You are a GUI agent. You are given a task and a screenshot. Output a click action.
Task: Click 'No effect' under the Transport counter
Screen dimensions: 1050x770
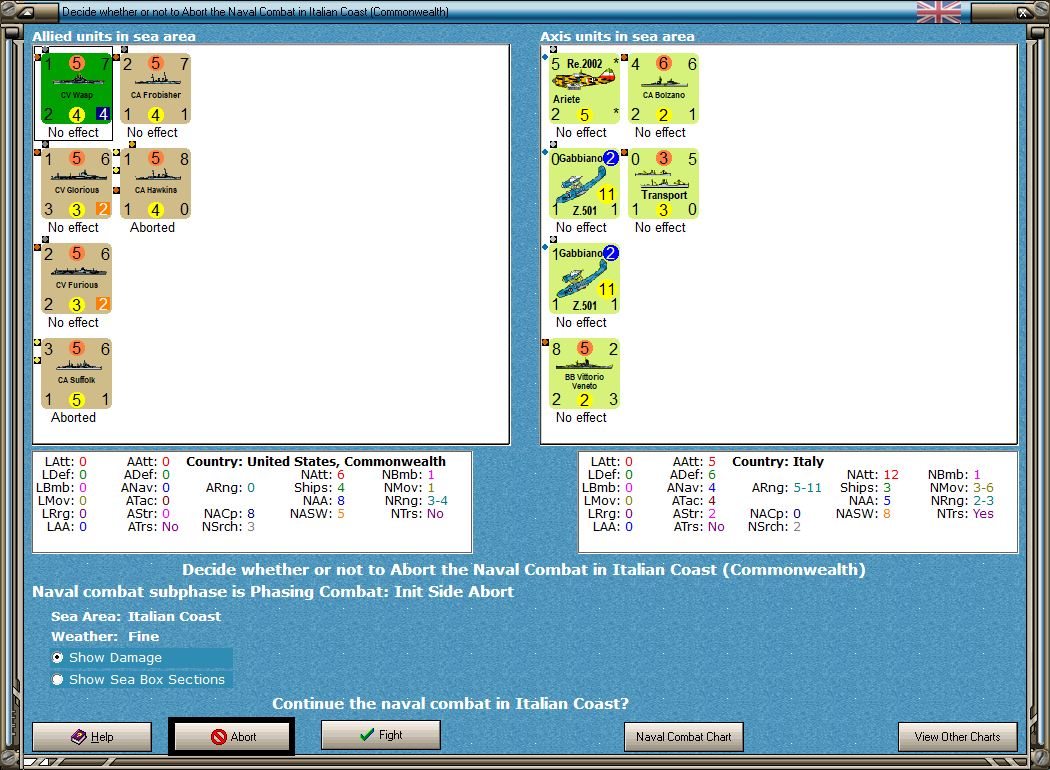[x=660, y=228]
